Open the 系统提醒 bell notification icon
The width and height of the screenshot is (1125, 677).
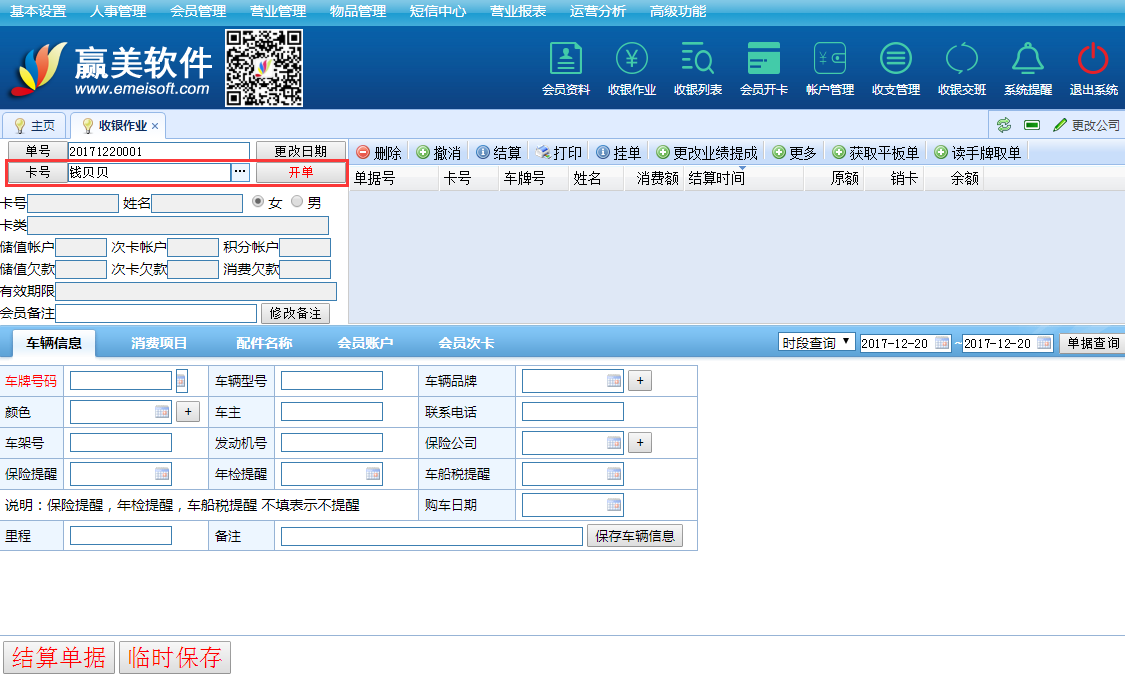(1028, 60)
